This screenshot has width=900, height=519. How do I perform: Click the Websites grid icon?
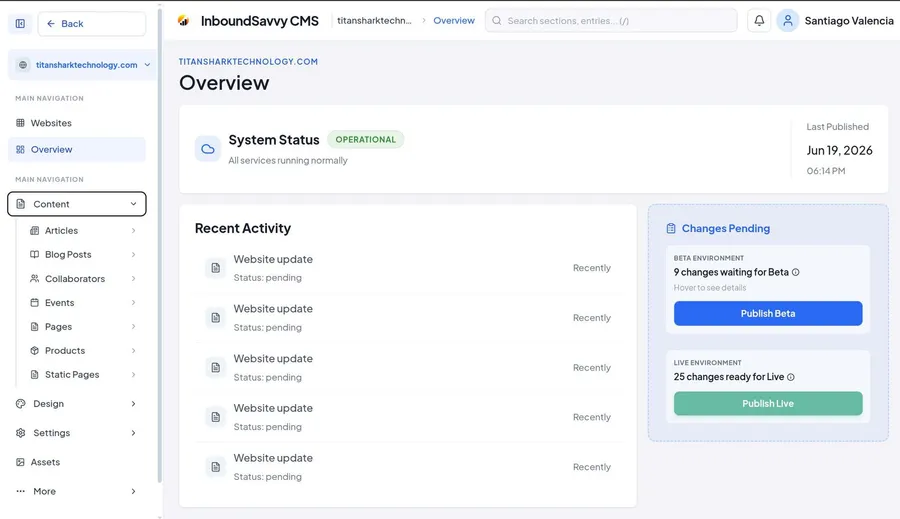pos(20,123)
